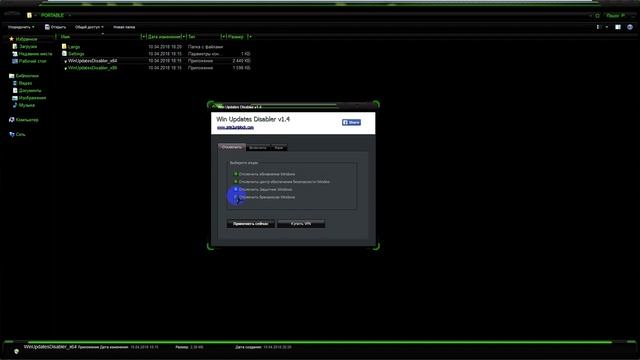Open Desktop in the Favorites sidebar
Viewport: 640px width, 360px height.
29,61
